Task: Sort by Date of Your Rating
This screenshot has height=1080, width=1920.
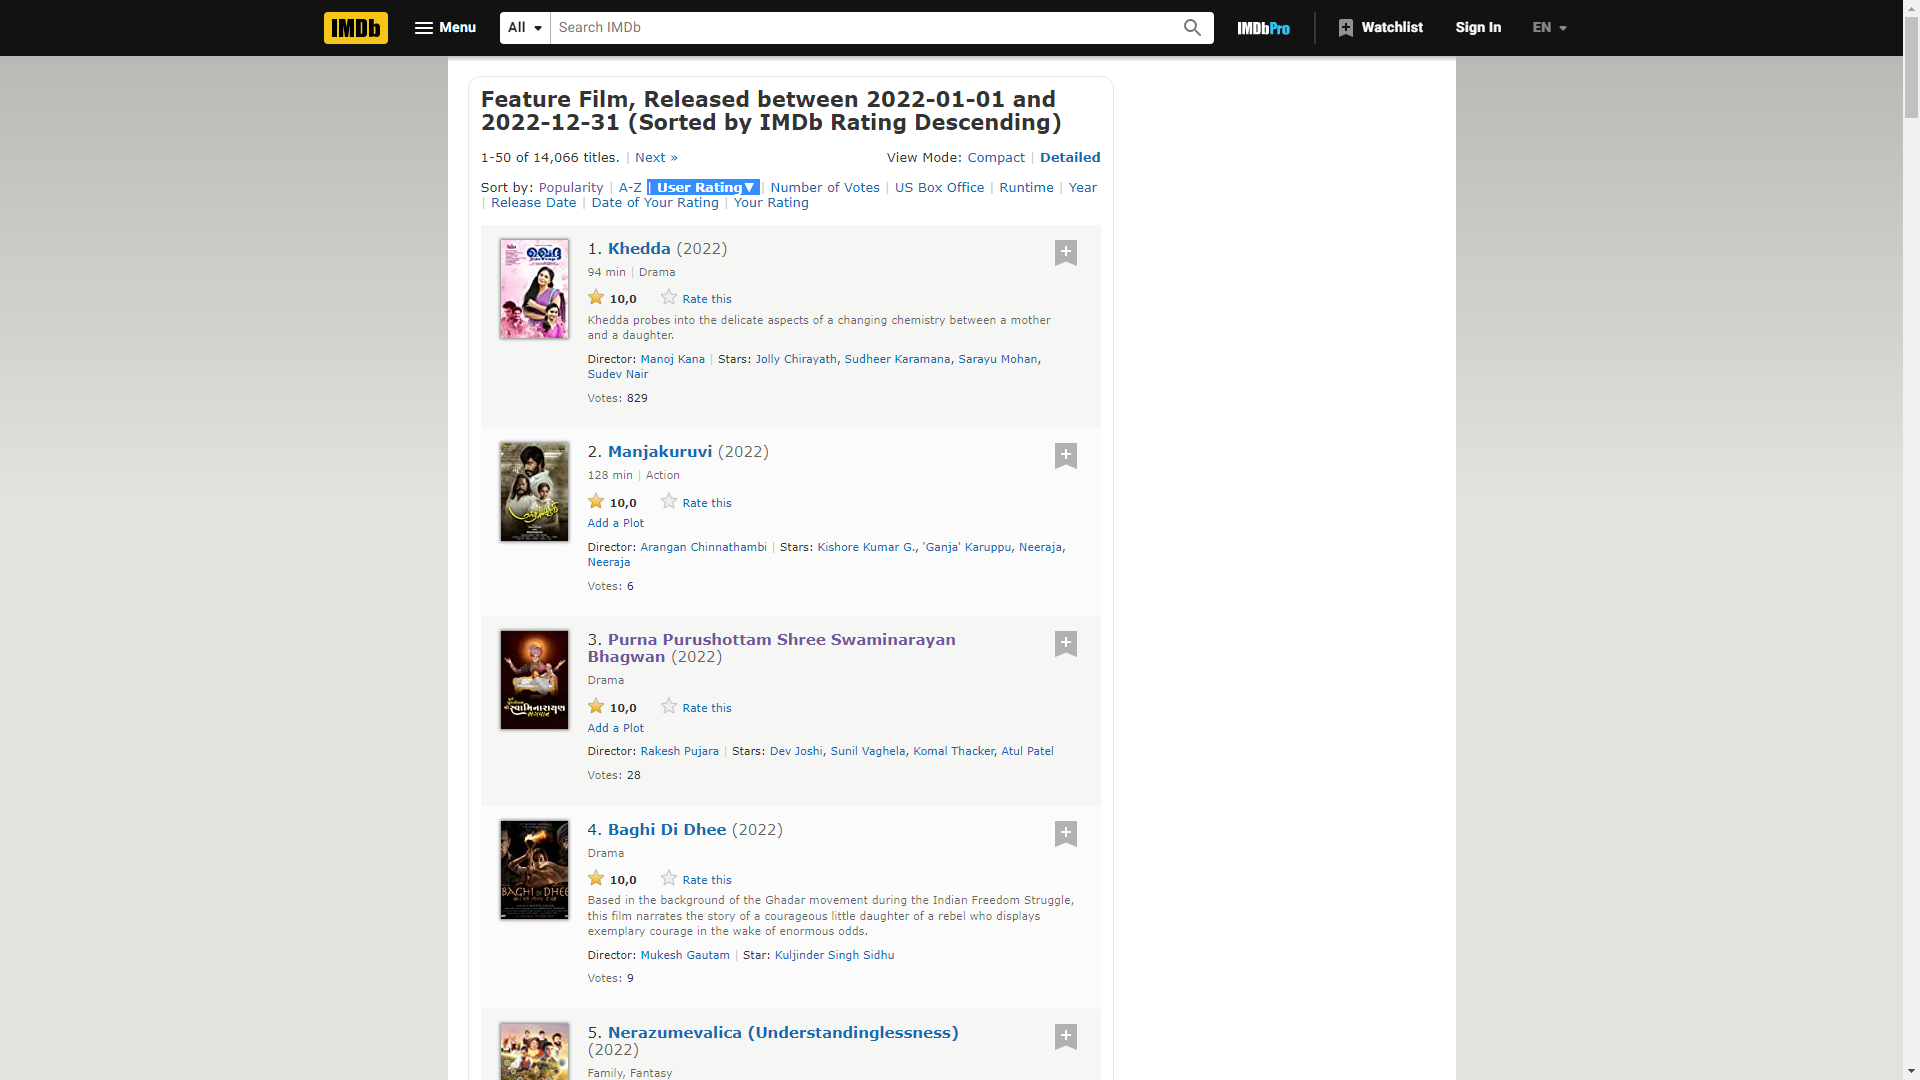Action: coord(655,202)
